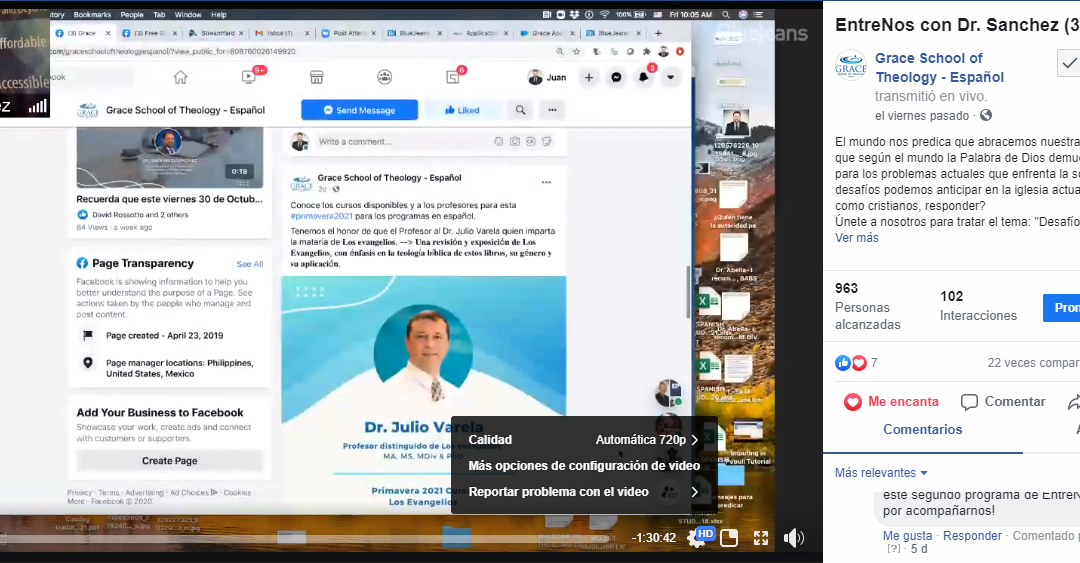The height and width of the screenshot is (563, 1080).
Task: React with Me encanta
Action: click(891, 402)
